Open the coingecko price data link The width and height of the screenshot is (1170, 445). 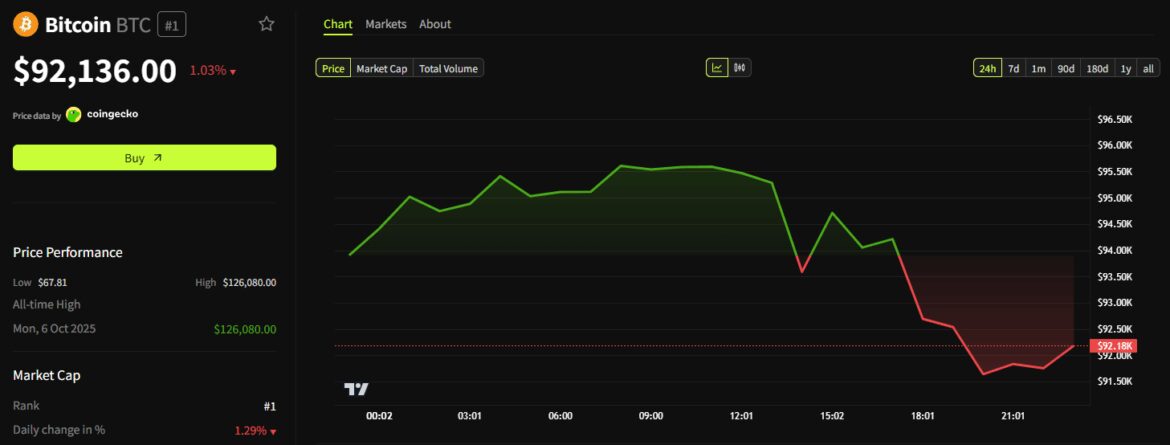tap(112, 114)
